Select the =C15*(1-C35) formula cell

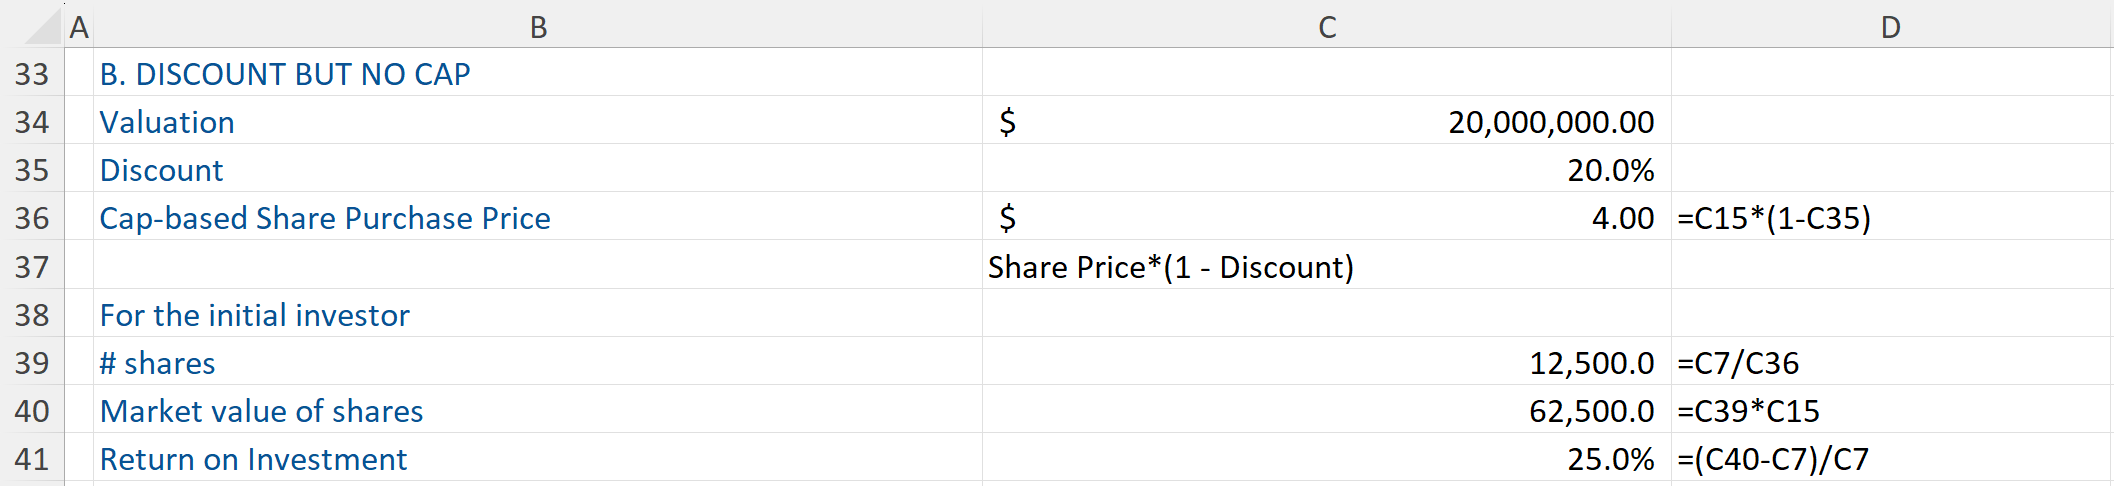(x=1773, y=218)
